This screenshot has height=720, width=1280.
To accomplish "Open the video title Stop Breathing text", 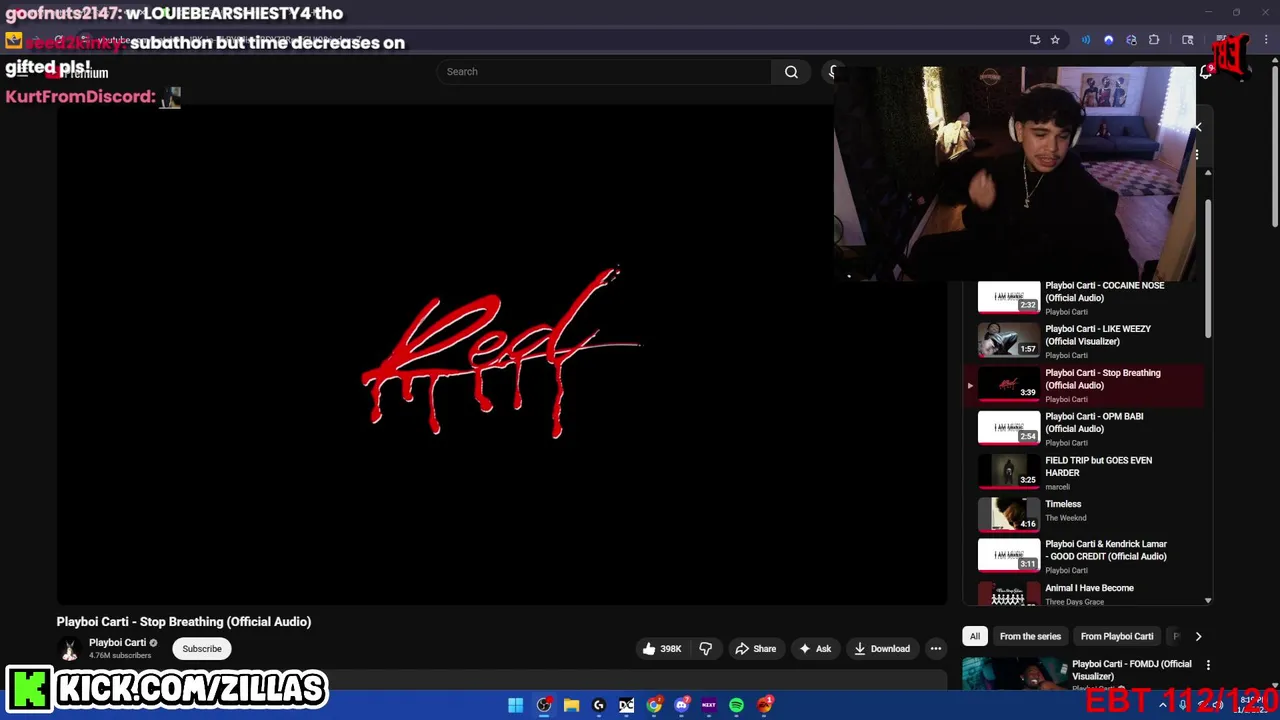I will point(184,622).
